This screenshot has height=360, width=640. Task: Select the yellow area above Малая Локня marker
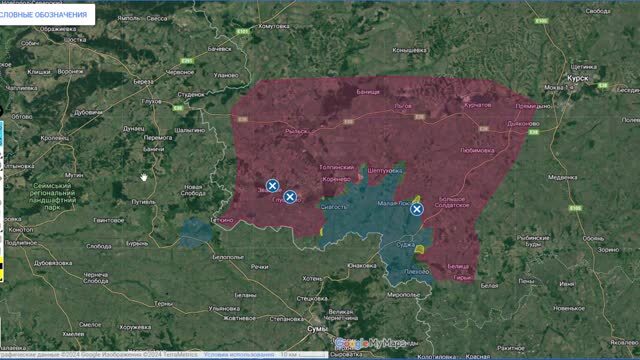[416, 199]
